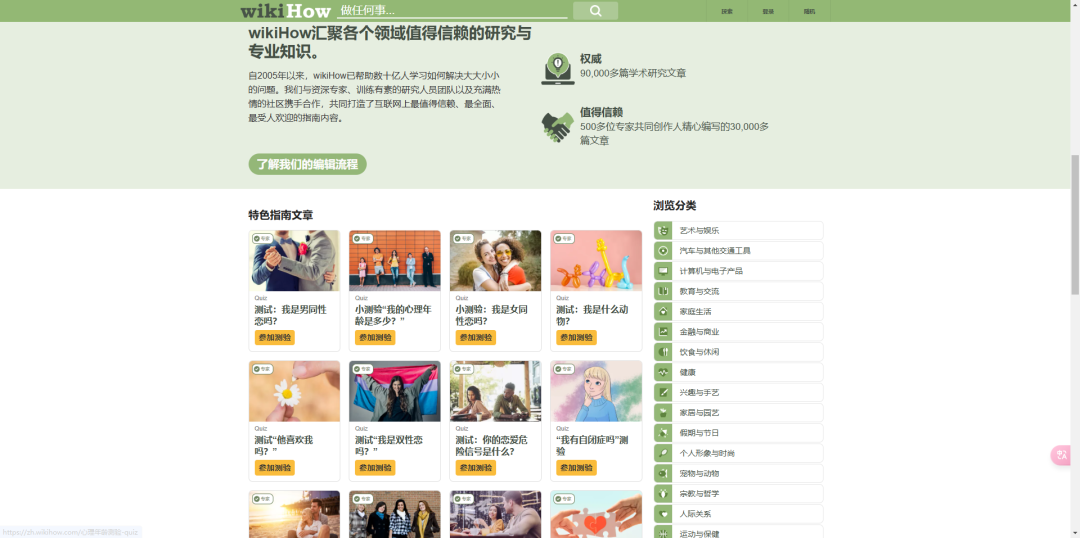Click the 专家 badge on balloon animal card
1080x538 pixels.
[x=563, y=238]
